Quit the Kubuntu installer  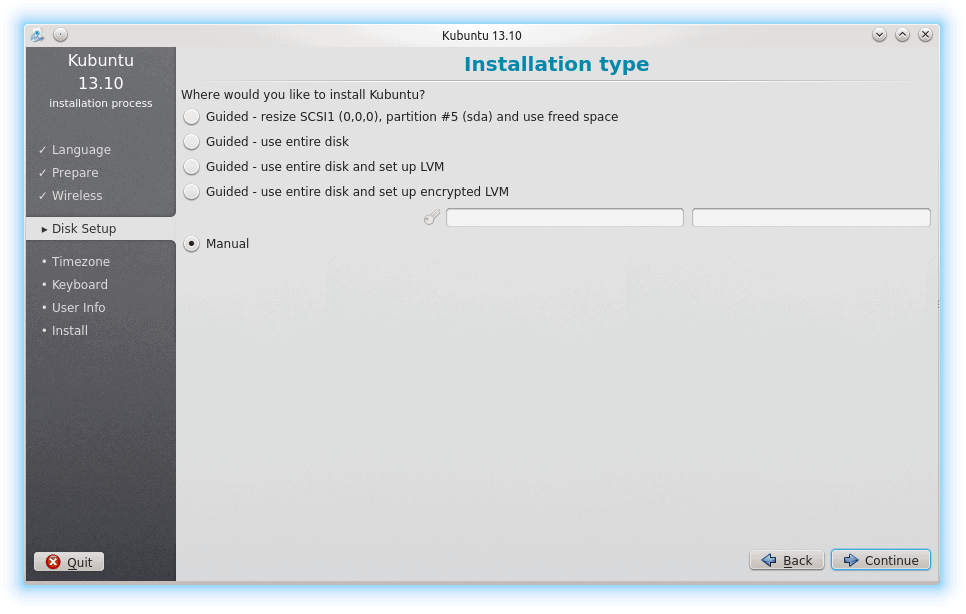[69, 562]
